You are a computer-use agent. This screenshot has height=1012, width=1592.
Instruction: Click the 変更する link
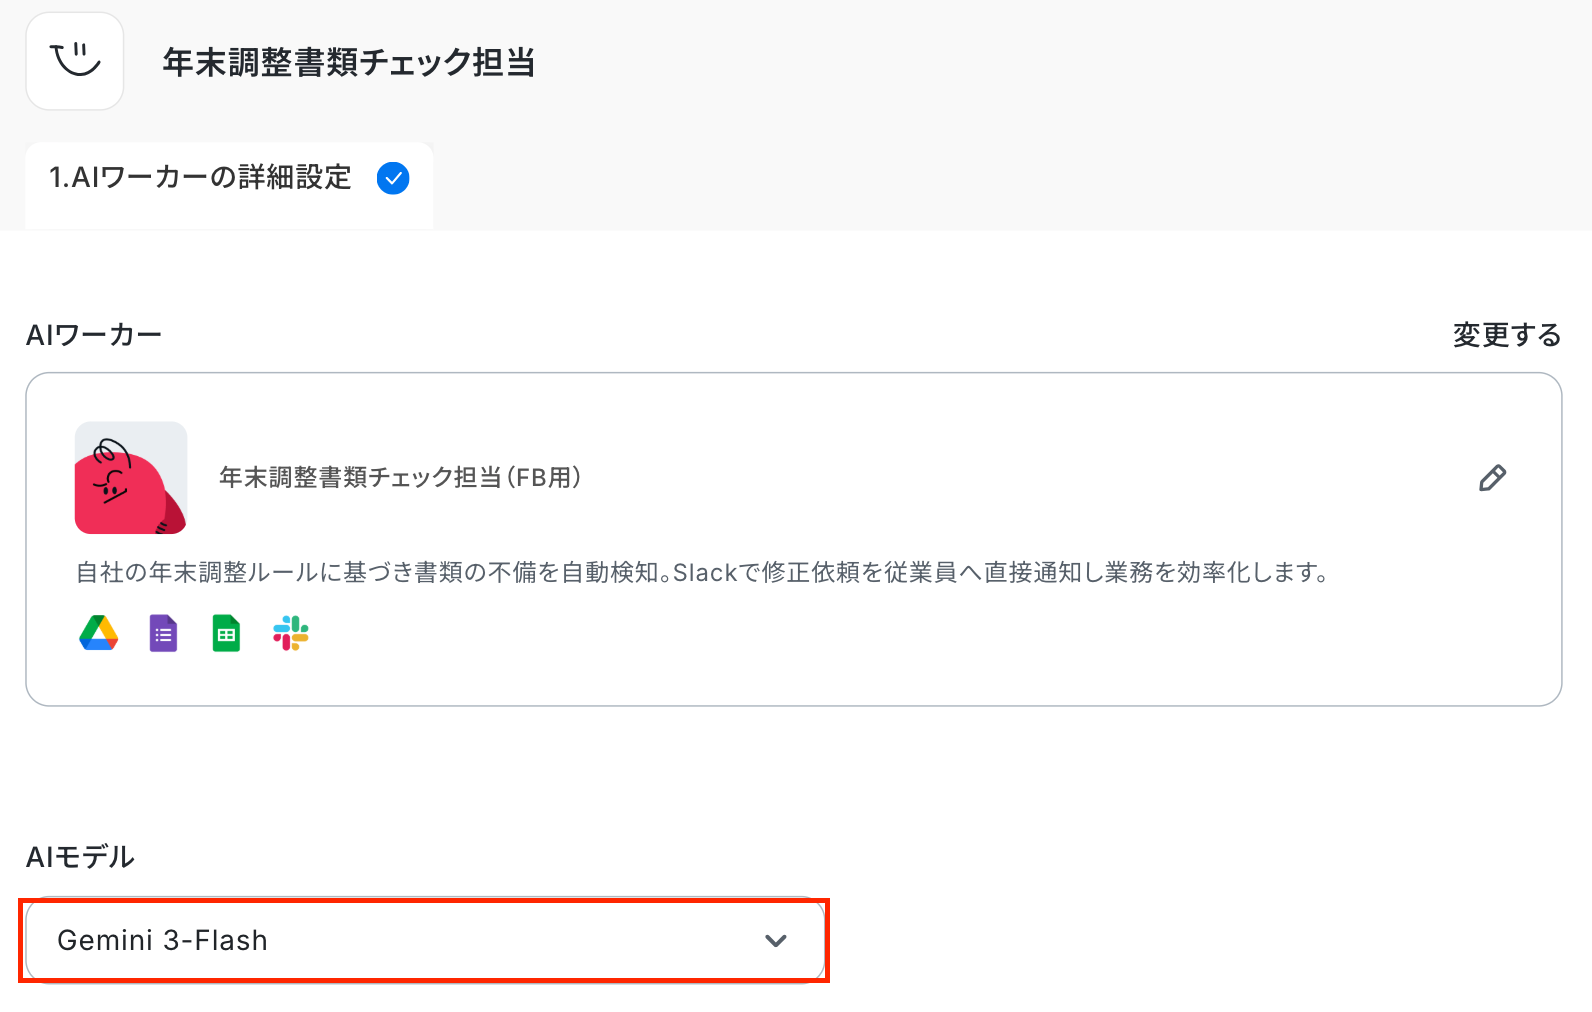click(1507, 335)
